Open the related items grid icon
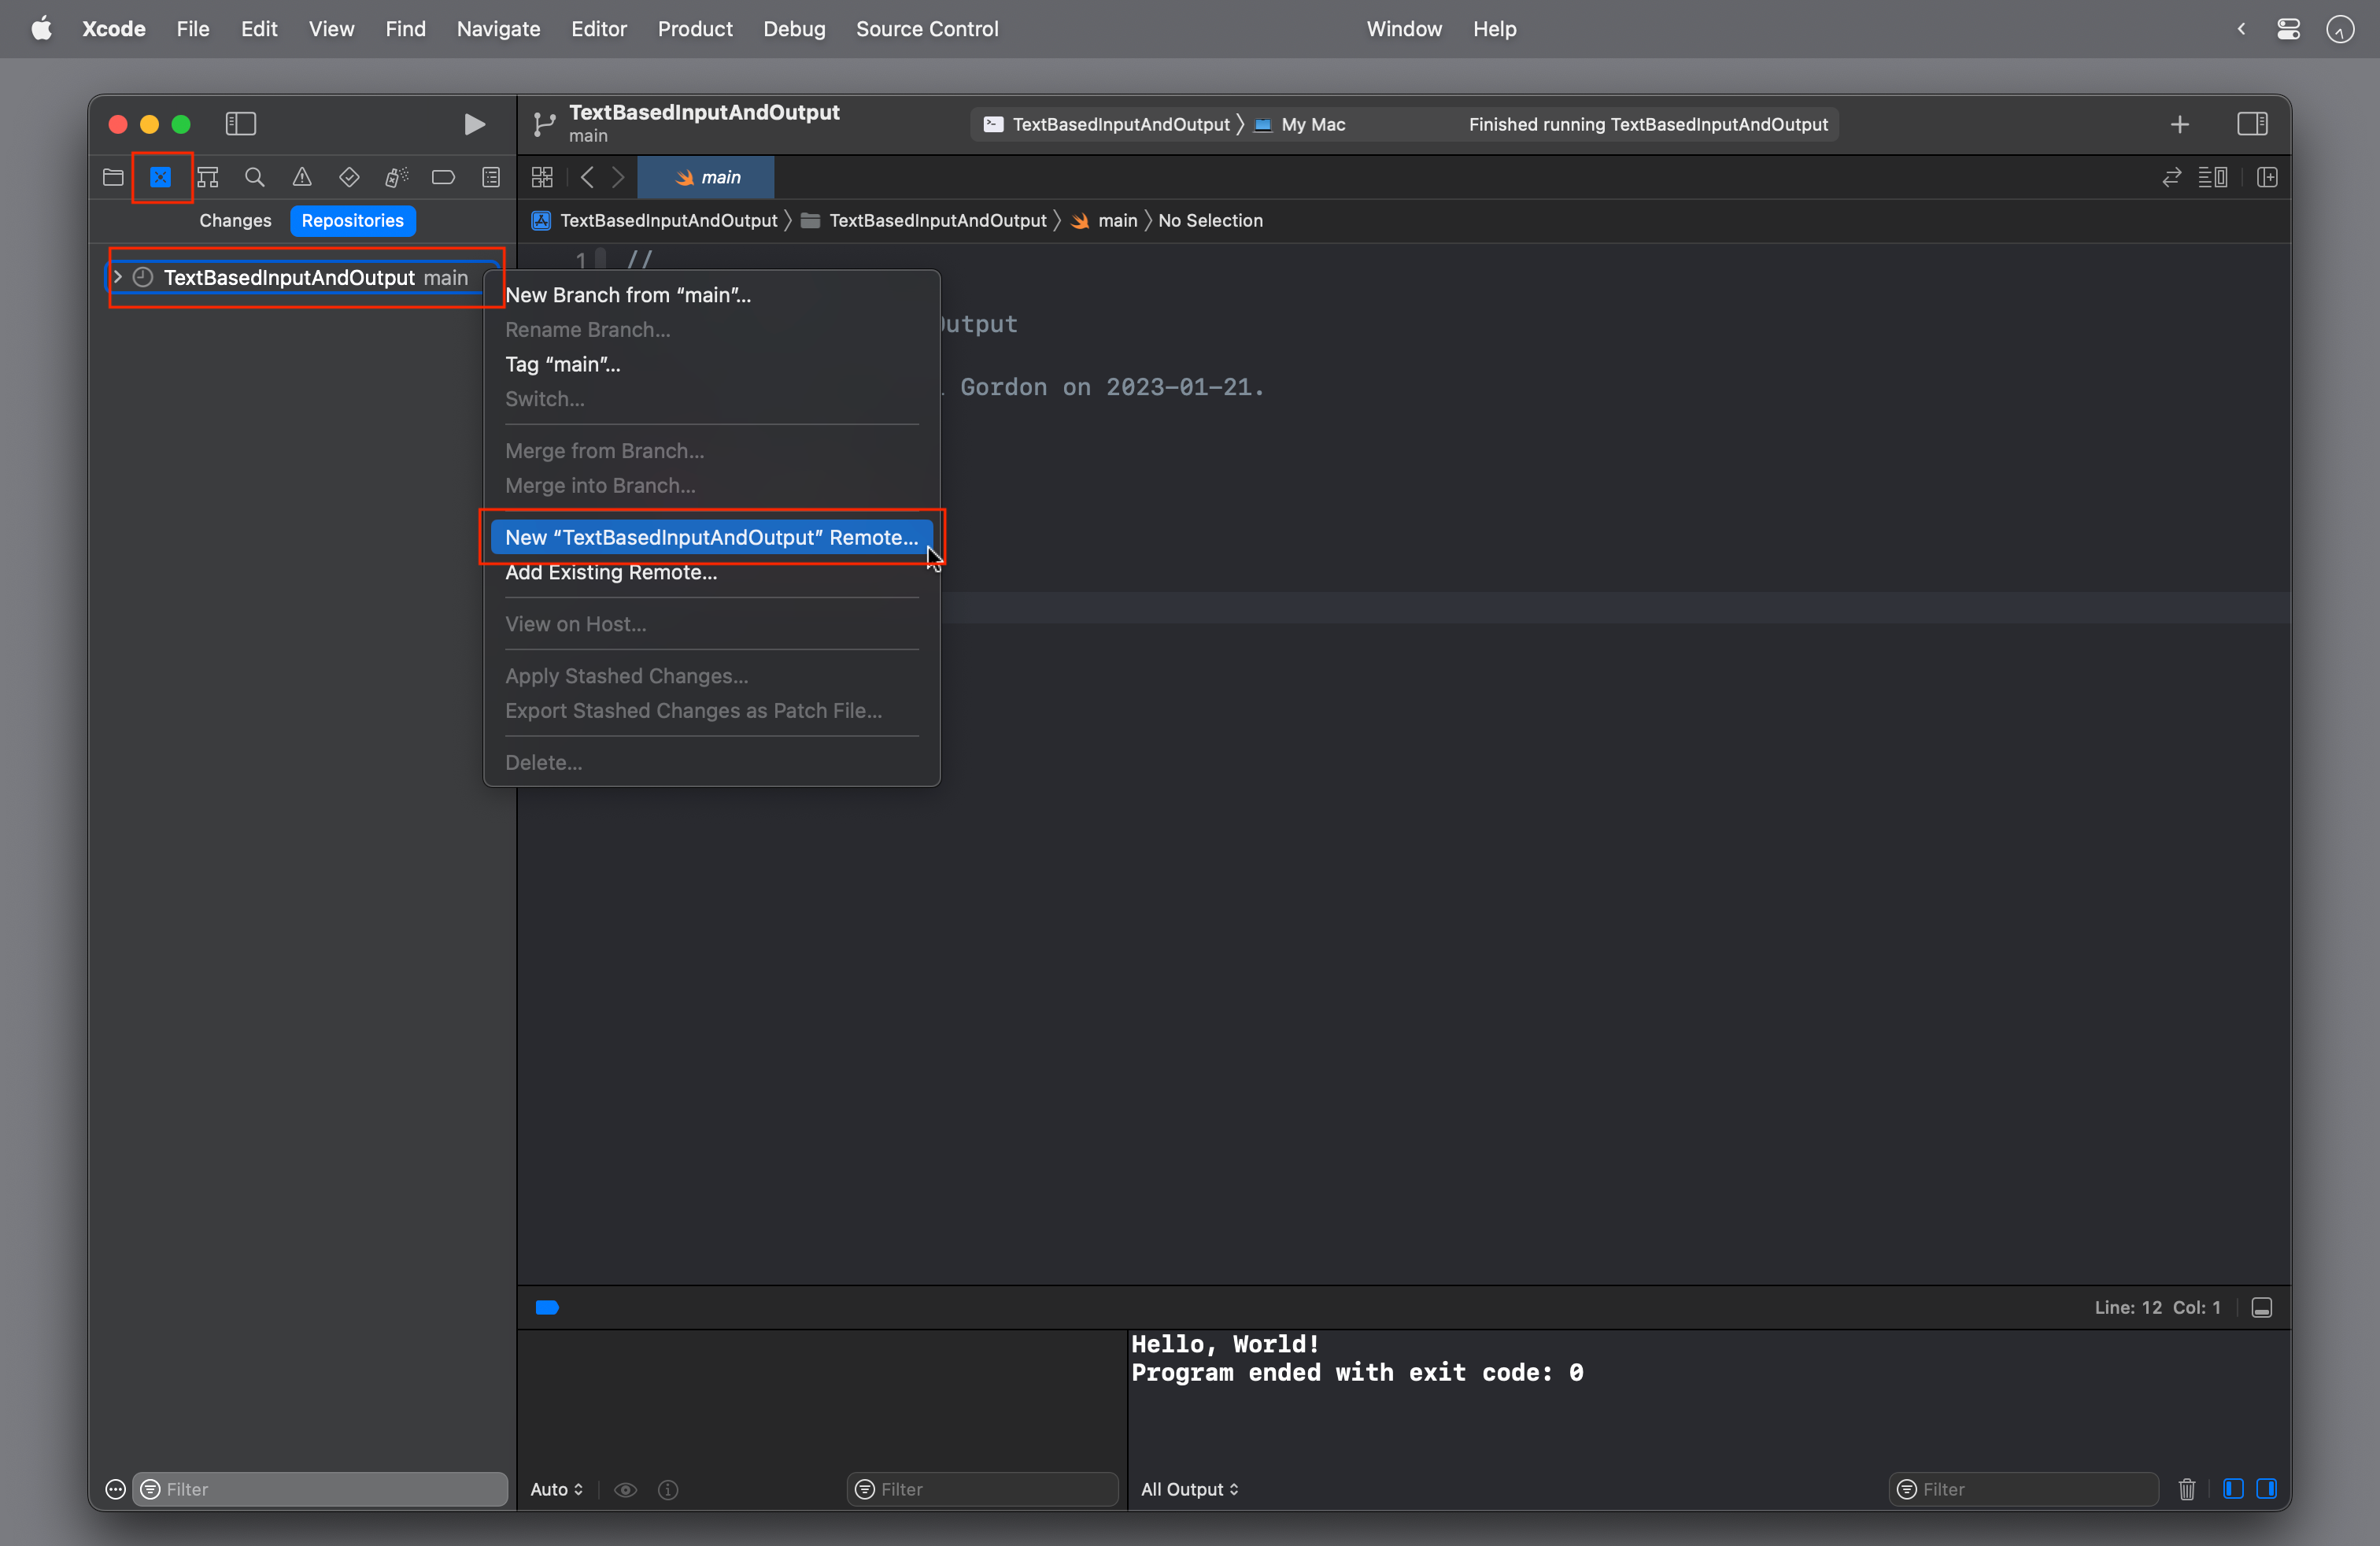The height and width of the screenshot is (1546, 2380). coord(542,177)
